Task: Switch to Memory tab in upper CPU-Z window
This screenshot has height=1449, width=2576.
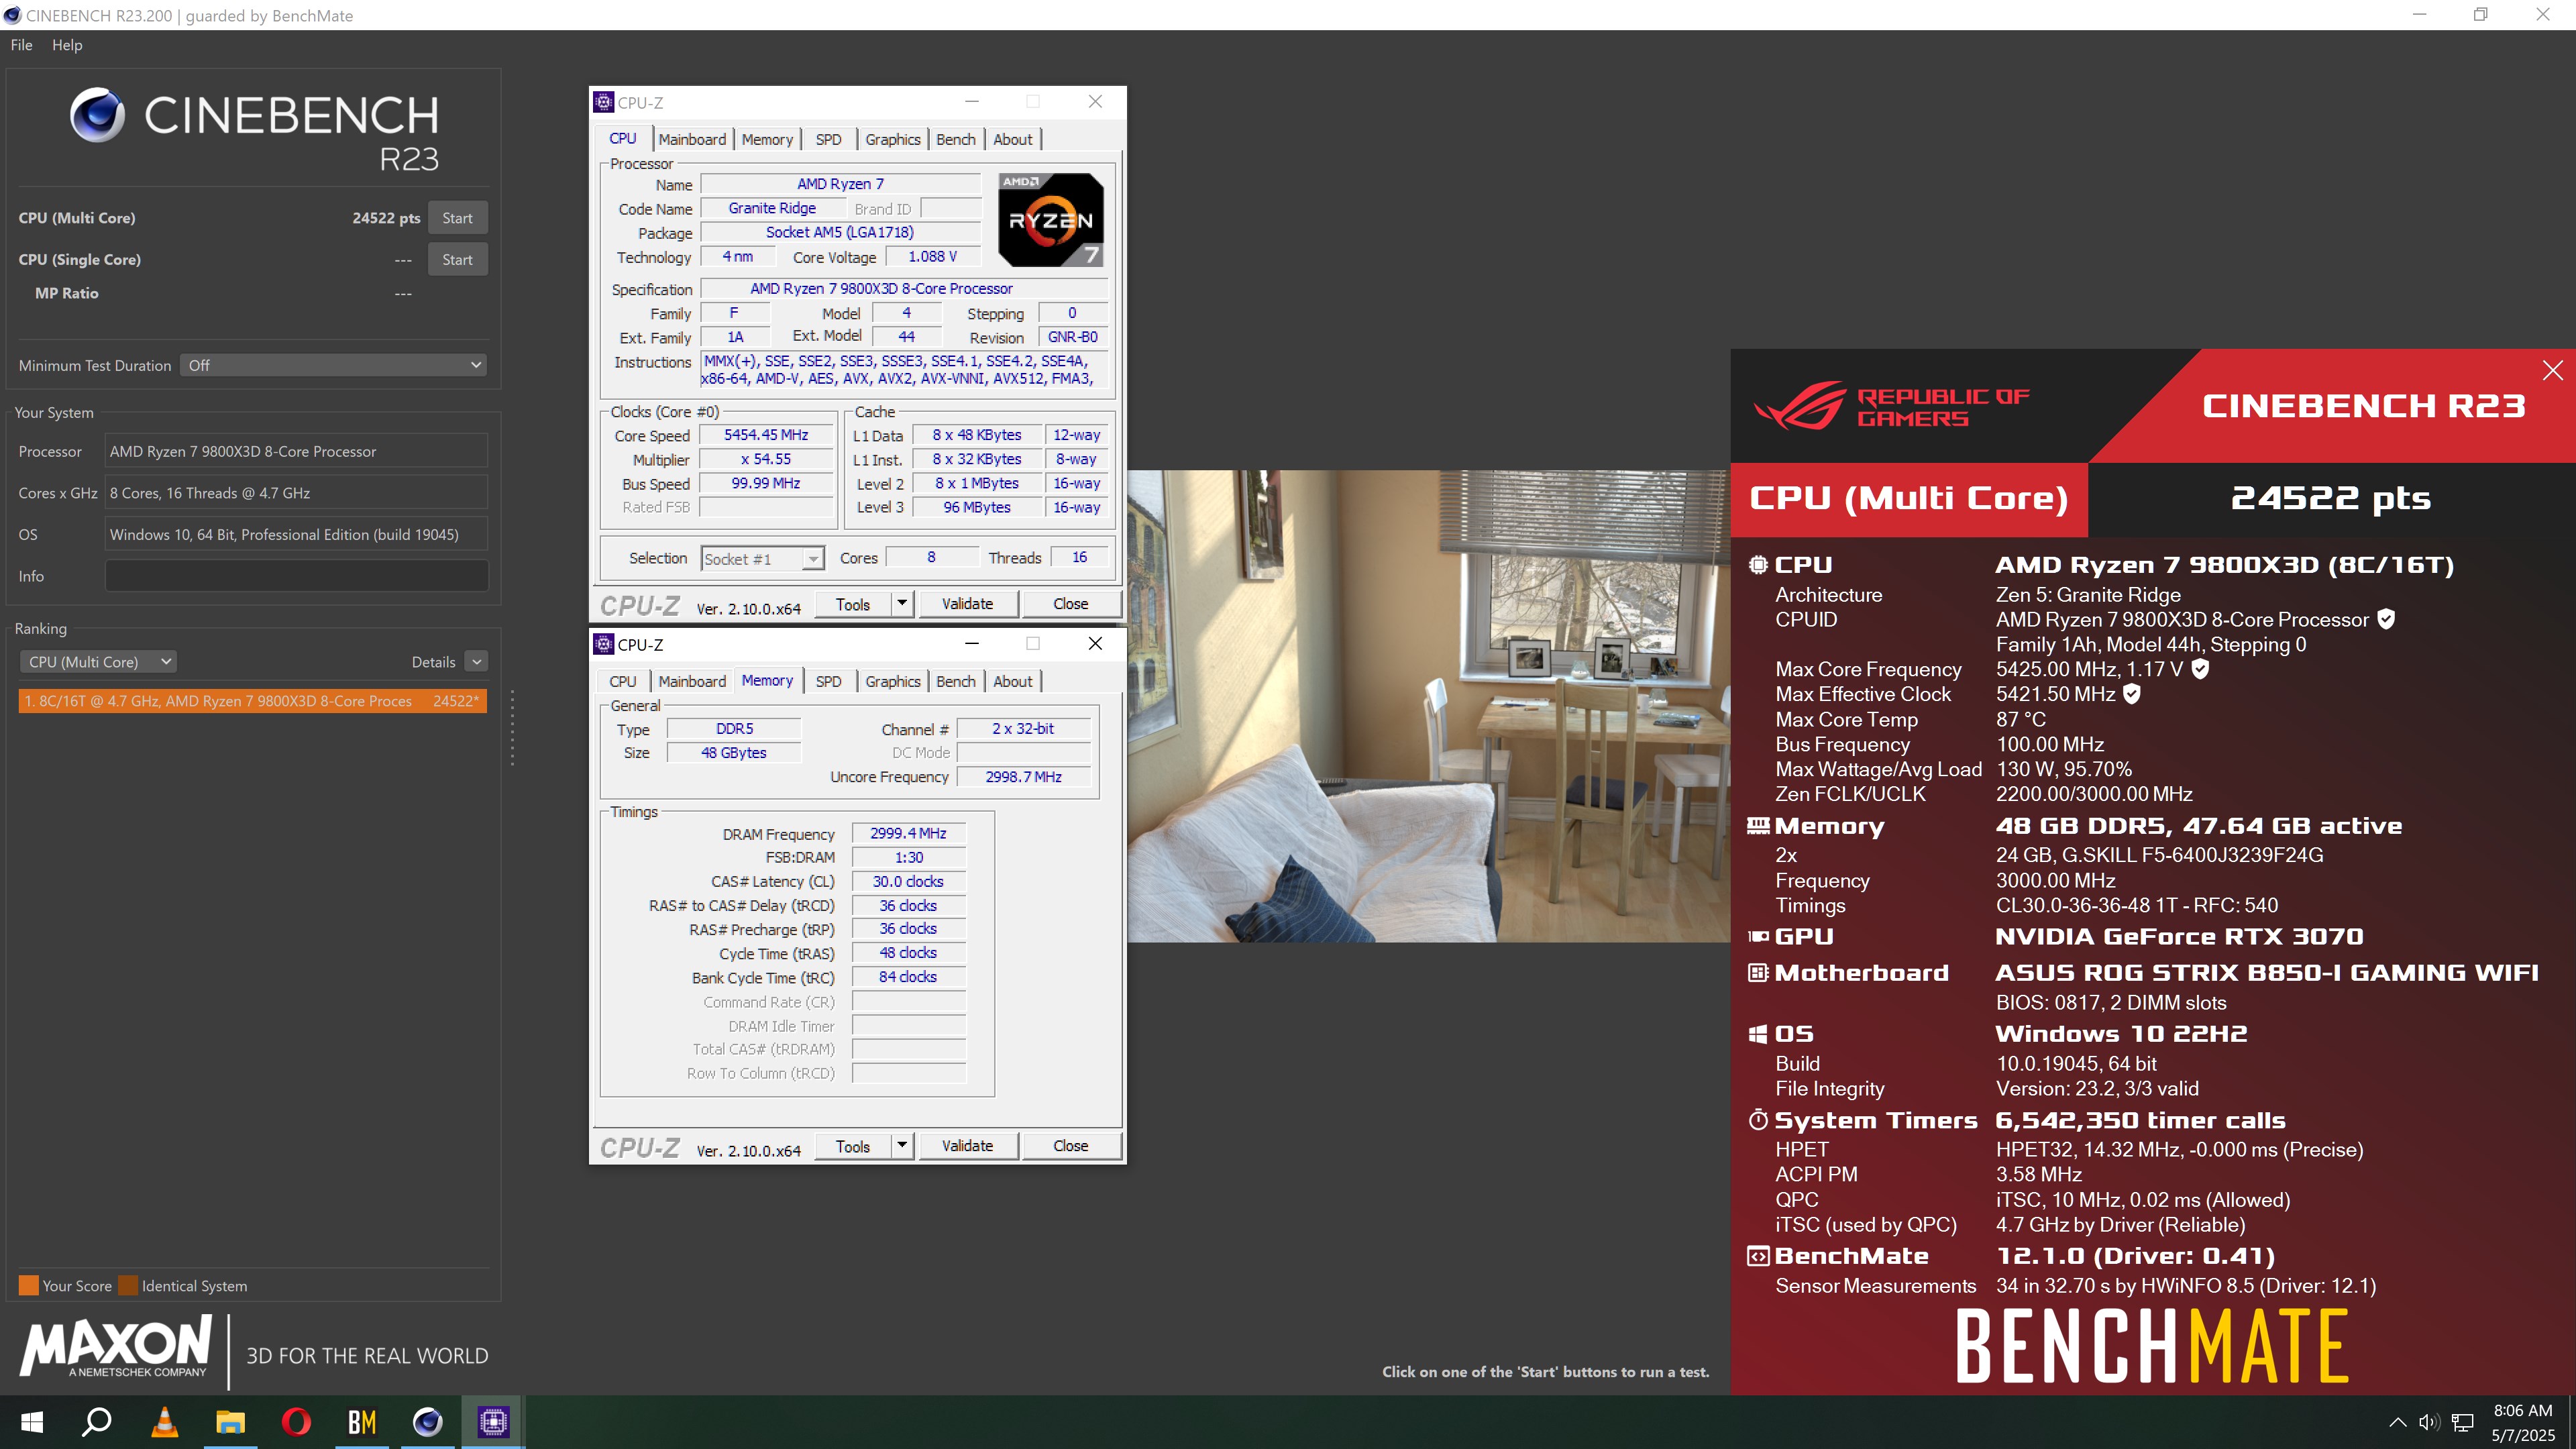Action: click(x=767, y=139)
